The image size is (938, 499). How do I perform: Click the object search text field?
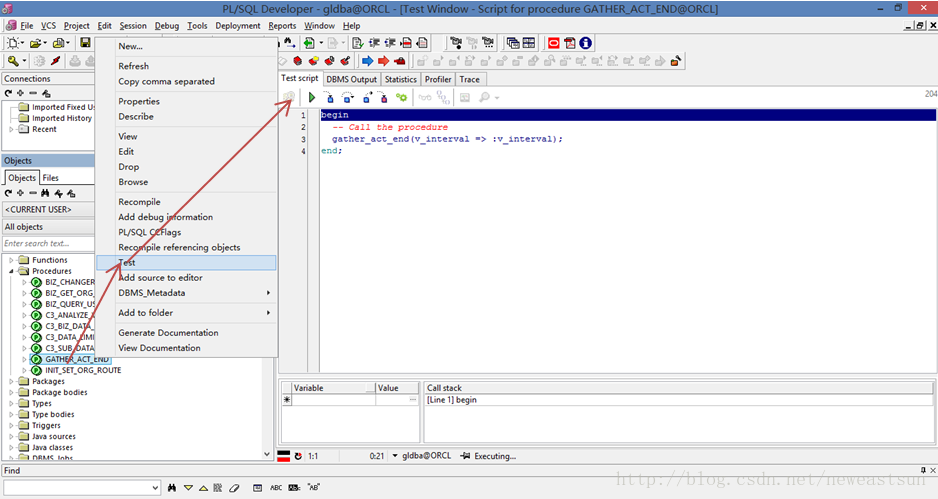48,244
